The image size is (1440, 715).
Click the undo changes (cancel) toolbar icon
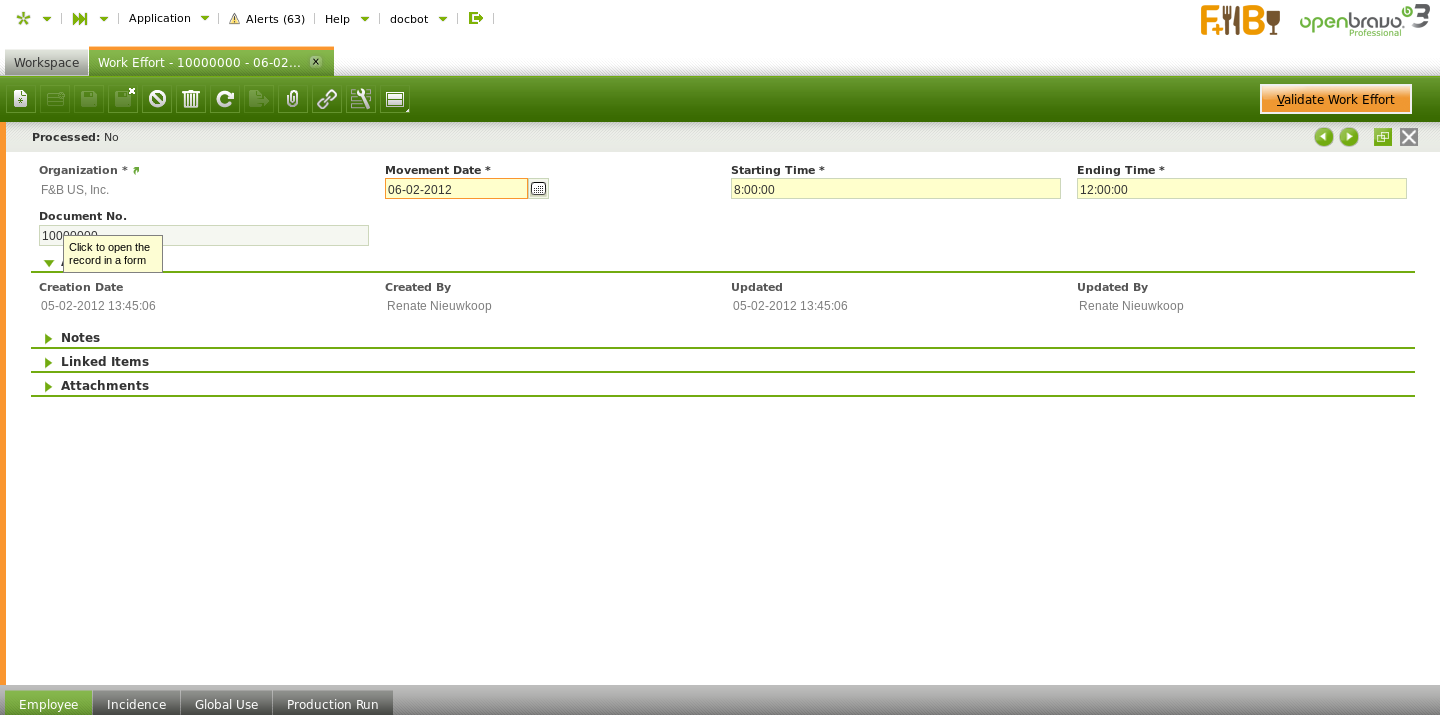157,99
